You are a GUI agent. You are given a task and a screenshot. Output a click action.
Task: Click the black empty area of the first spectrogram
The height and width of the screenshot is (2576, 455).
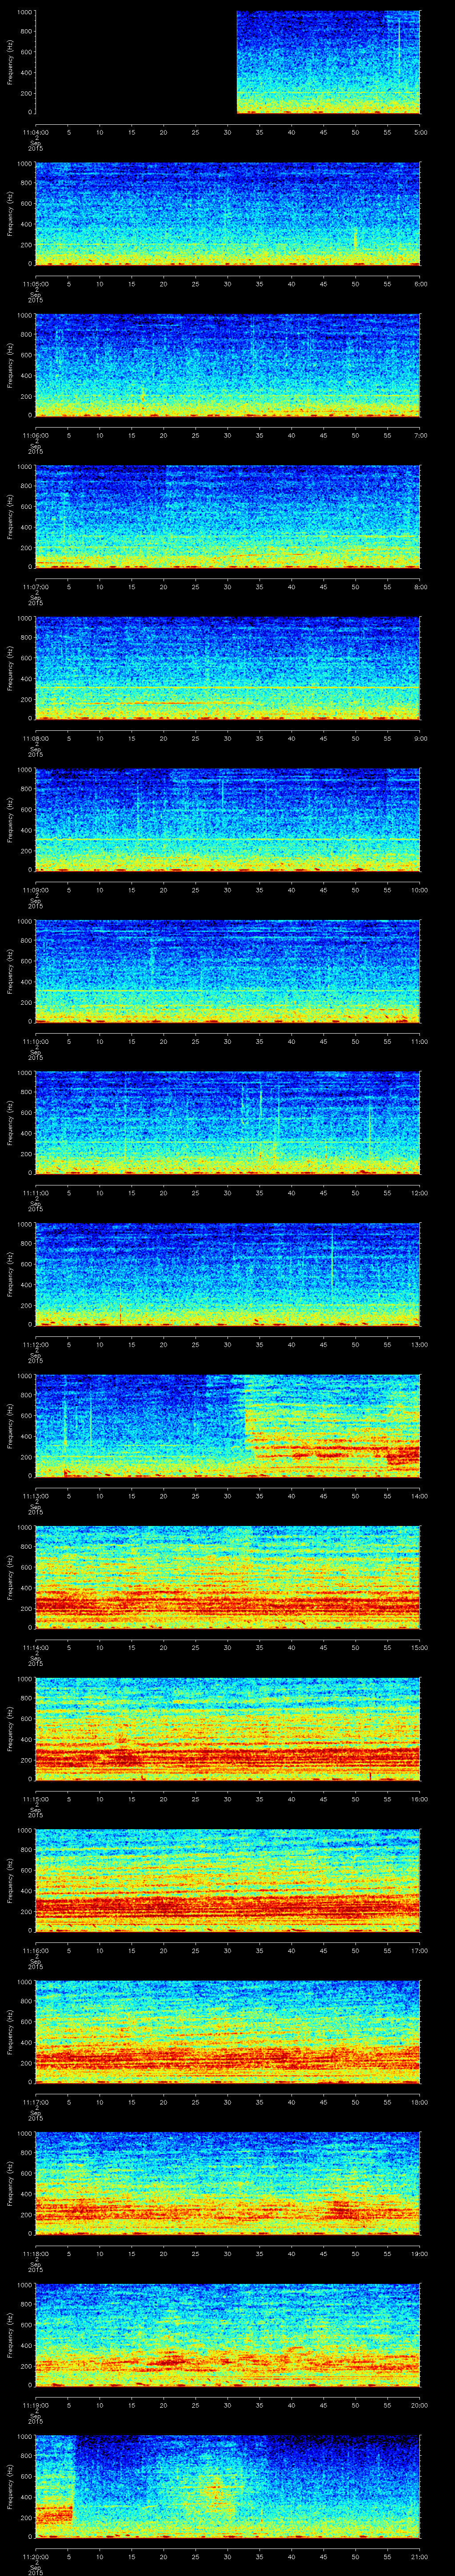pos(136,62)
